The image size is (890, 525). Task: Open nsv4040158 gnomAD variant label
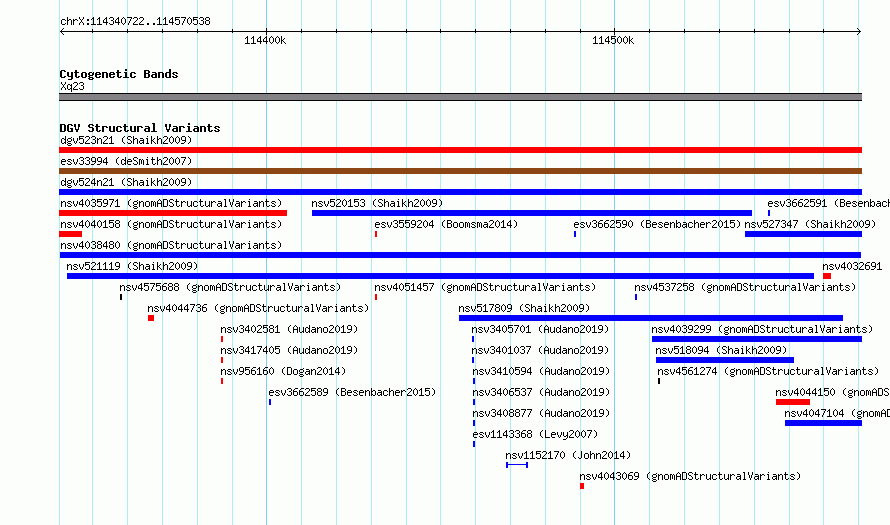[x=171, y=224]
